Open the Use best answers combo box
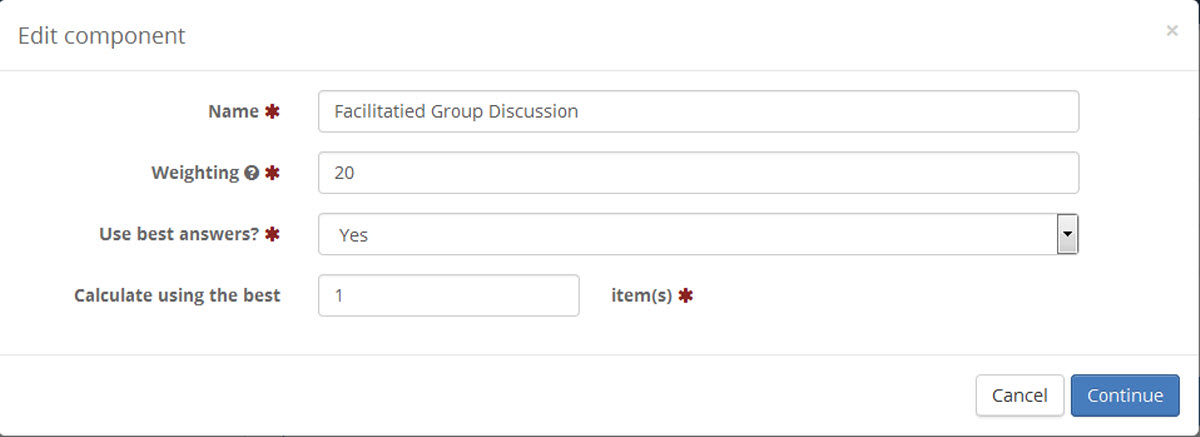Screen dimensions: 1200x437 [698, 235]
